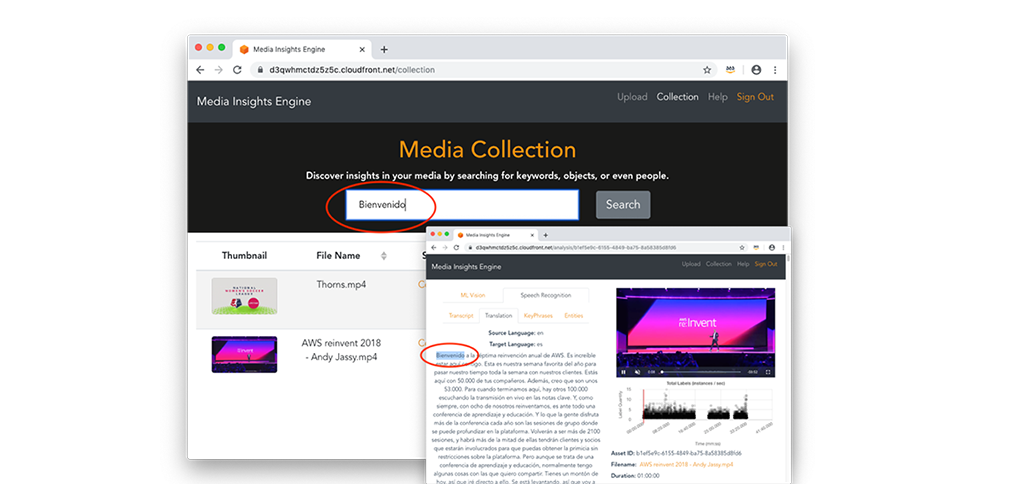Image resolution: width=1024 pixels, height=484 pixels.
Task: Reload the analysis page
Action: pos(456,248)
